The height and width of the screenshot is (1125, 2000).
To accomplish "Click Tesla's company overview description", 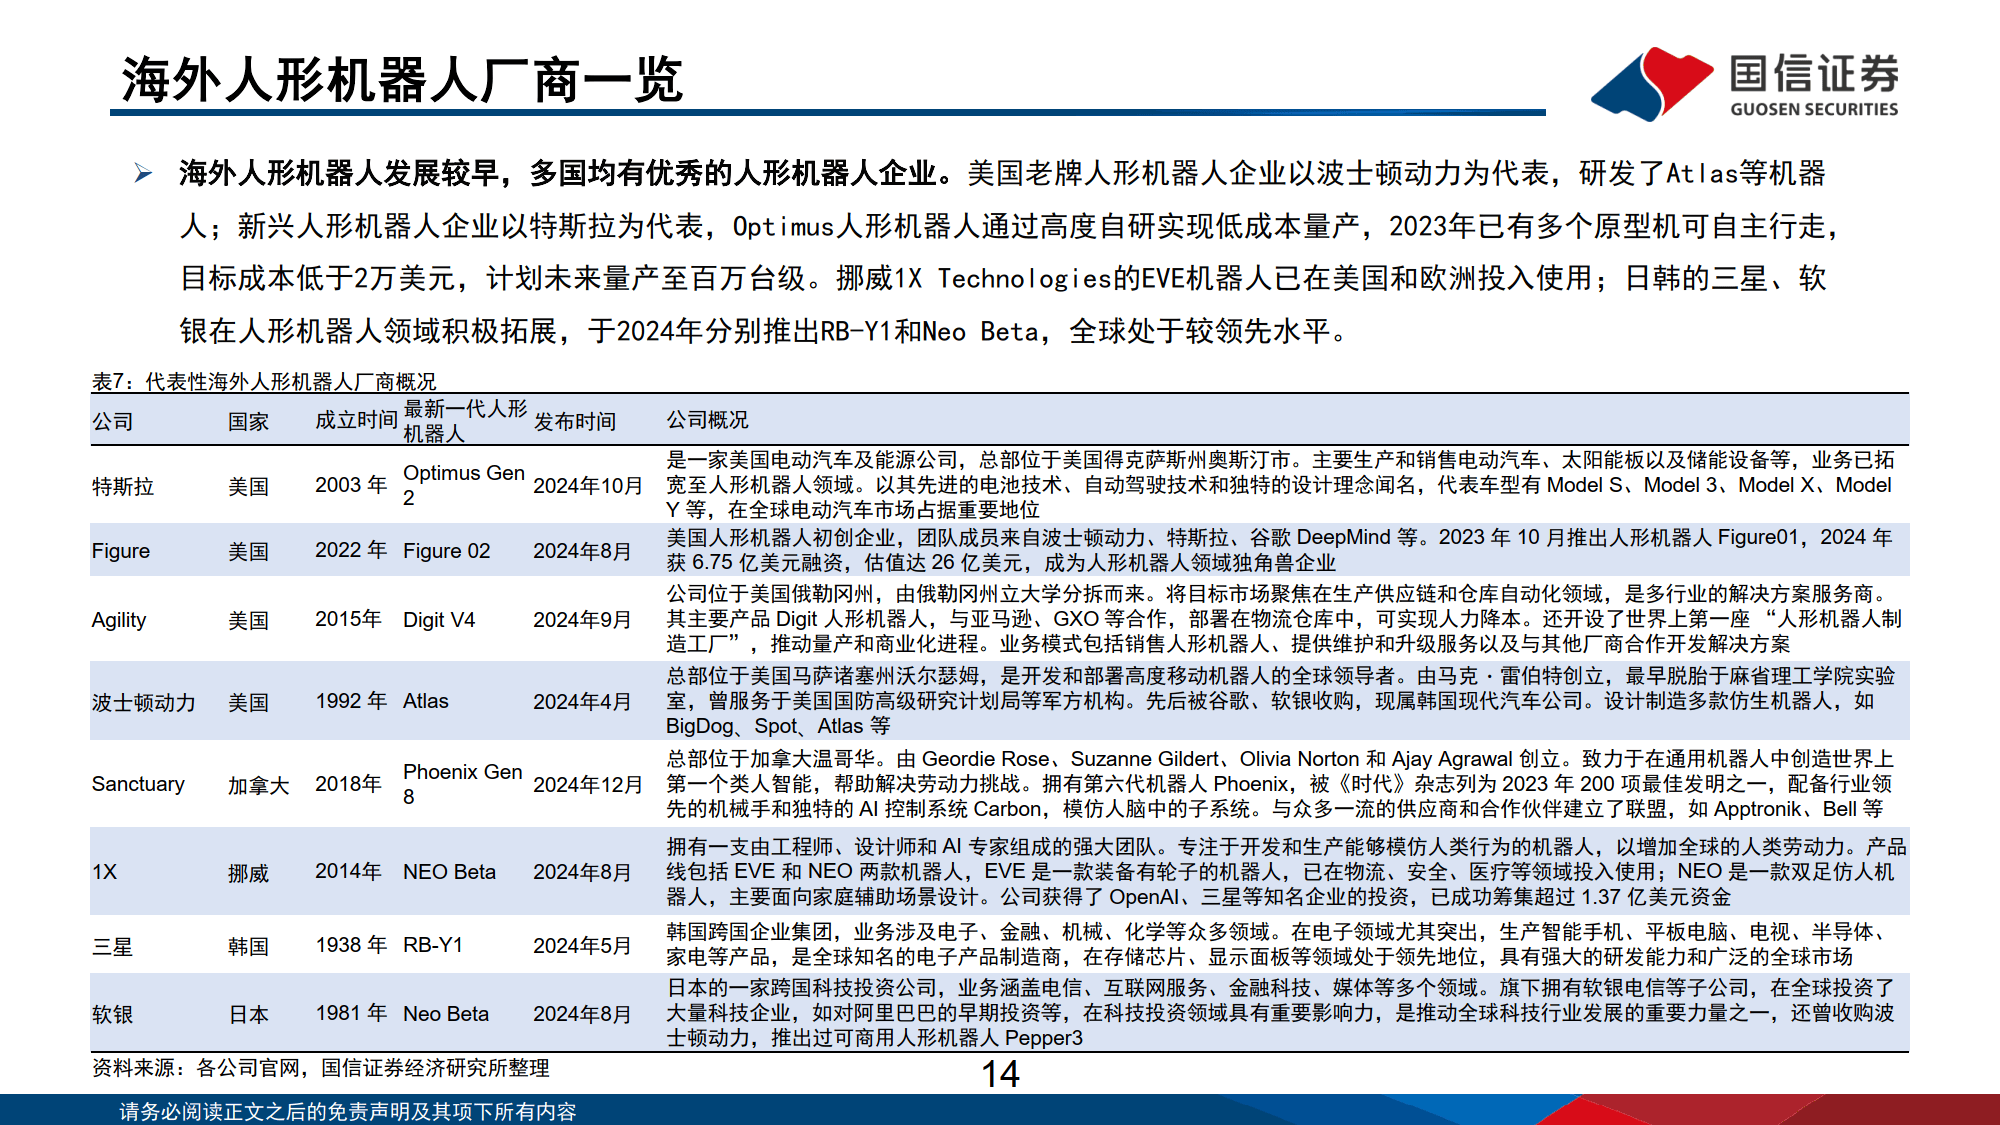I will click(1281, 485).
